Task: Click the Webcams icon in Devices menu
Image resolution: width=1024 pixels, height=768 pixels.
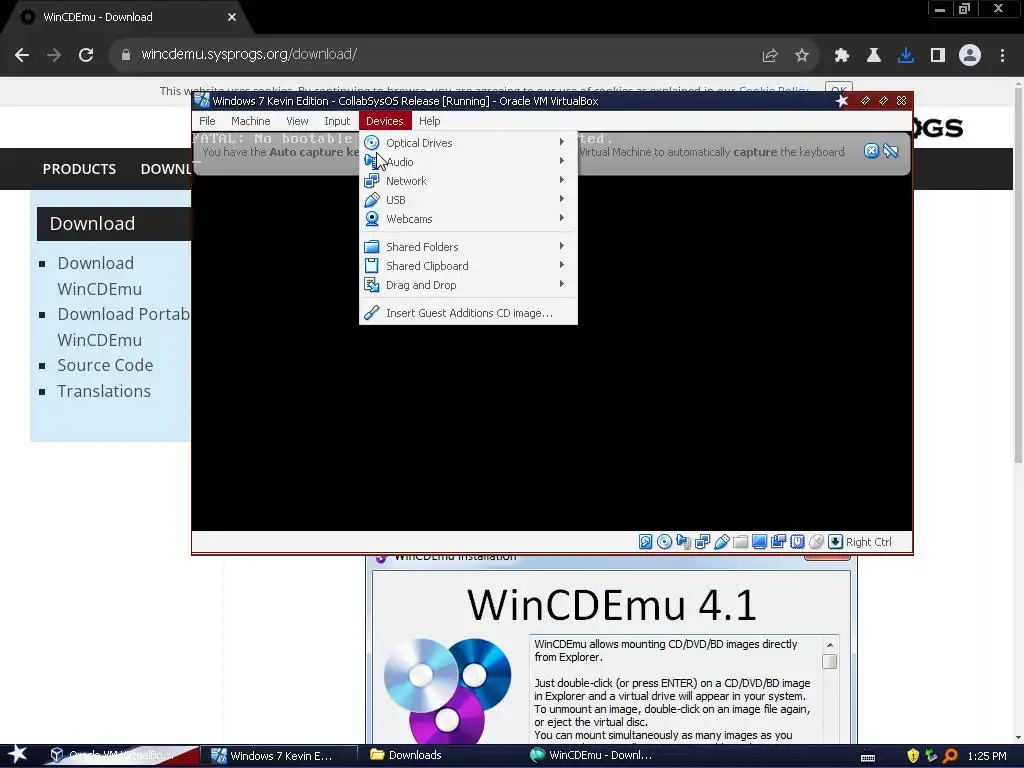Action: (x=372, y=219)
